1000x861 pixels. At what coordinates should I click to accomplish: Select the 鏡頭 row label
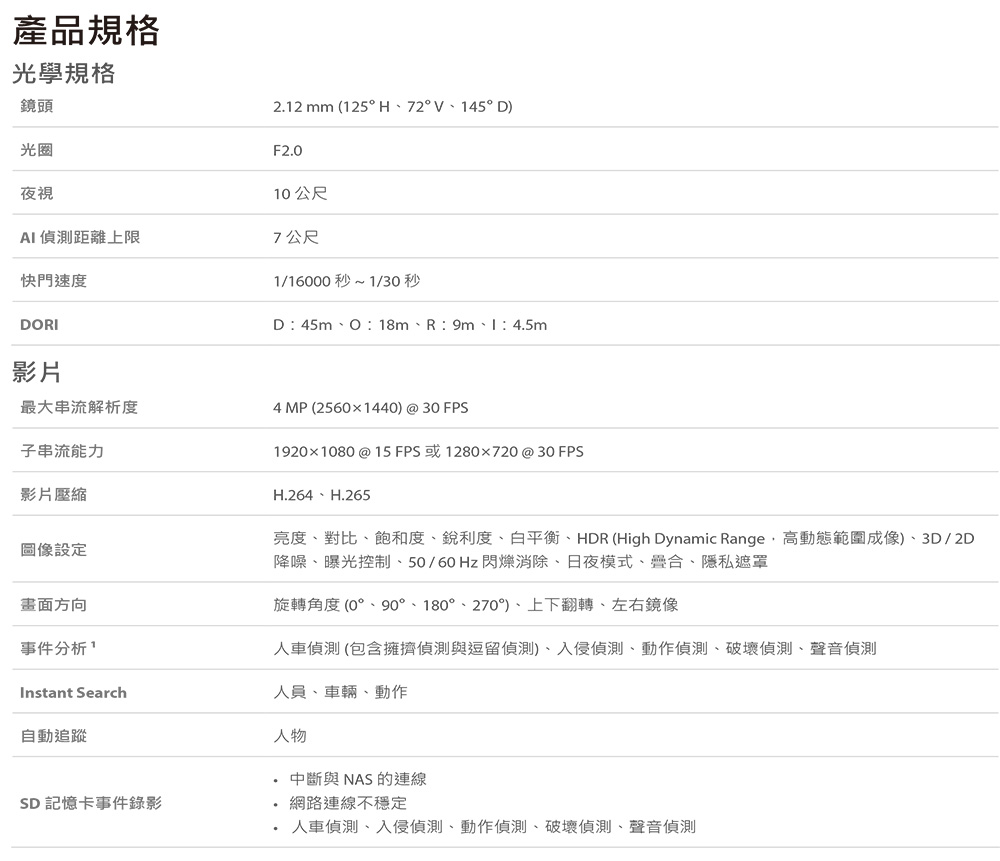click(37, 106)
